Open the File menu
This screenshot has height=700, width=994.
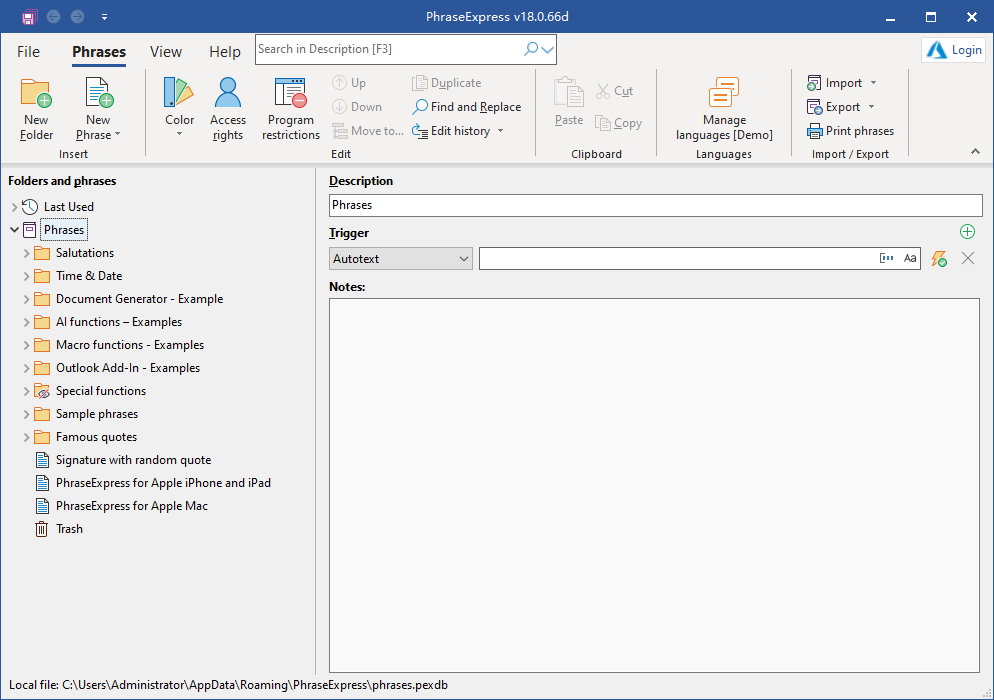tap(28, 52)
